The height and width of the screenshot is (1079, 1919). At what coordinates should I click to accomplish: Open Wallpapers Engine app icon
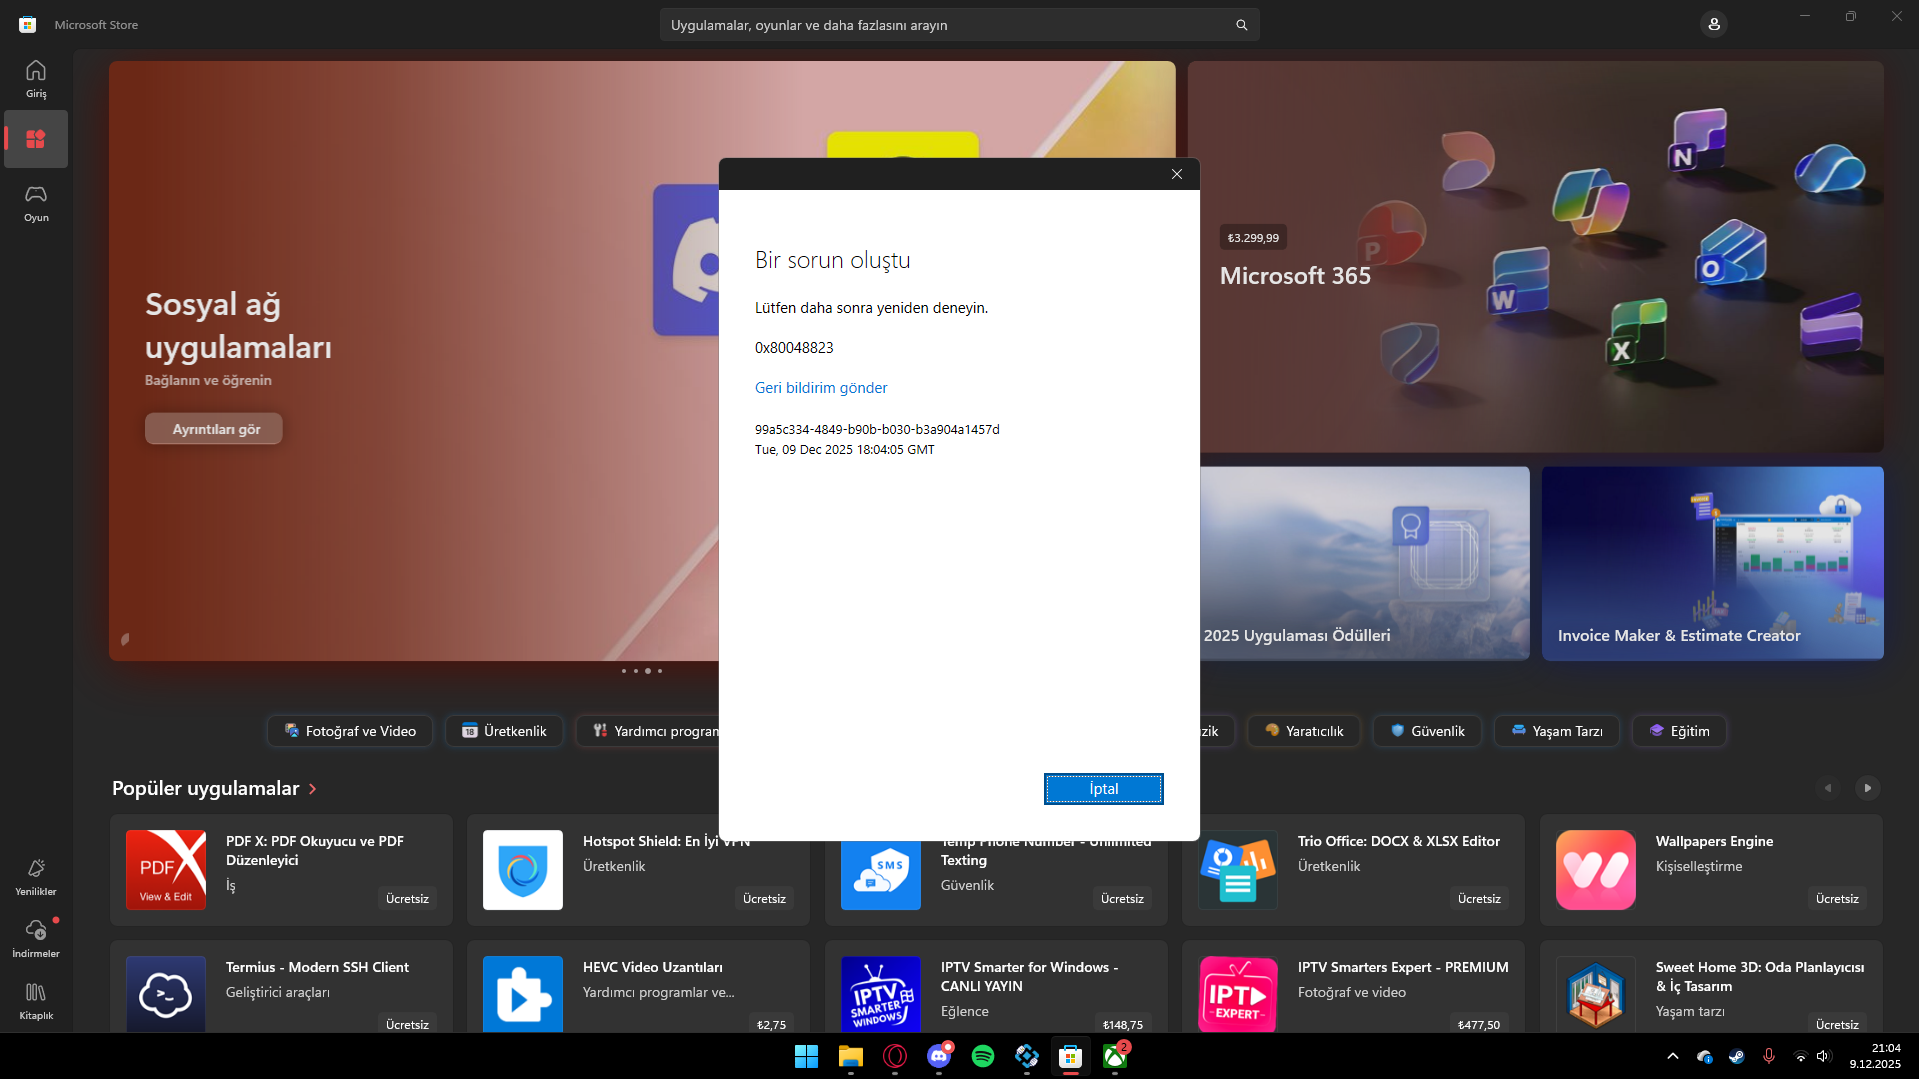(1596, 870)
